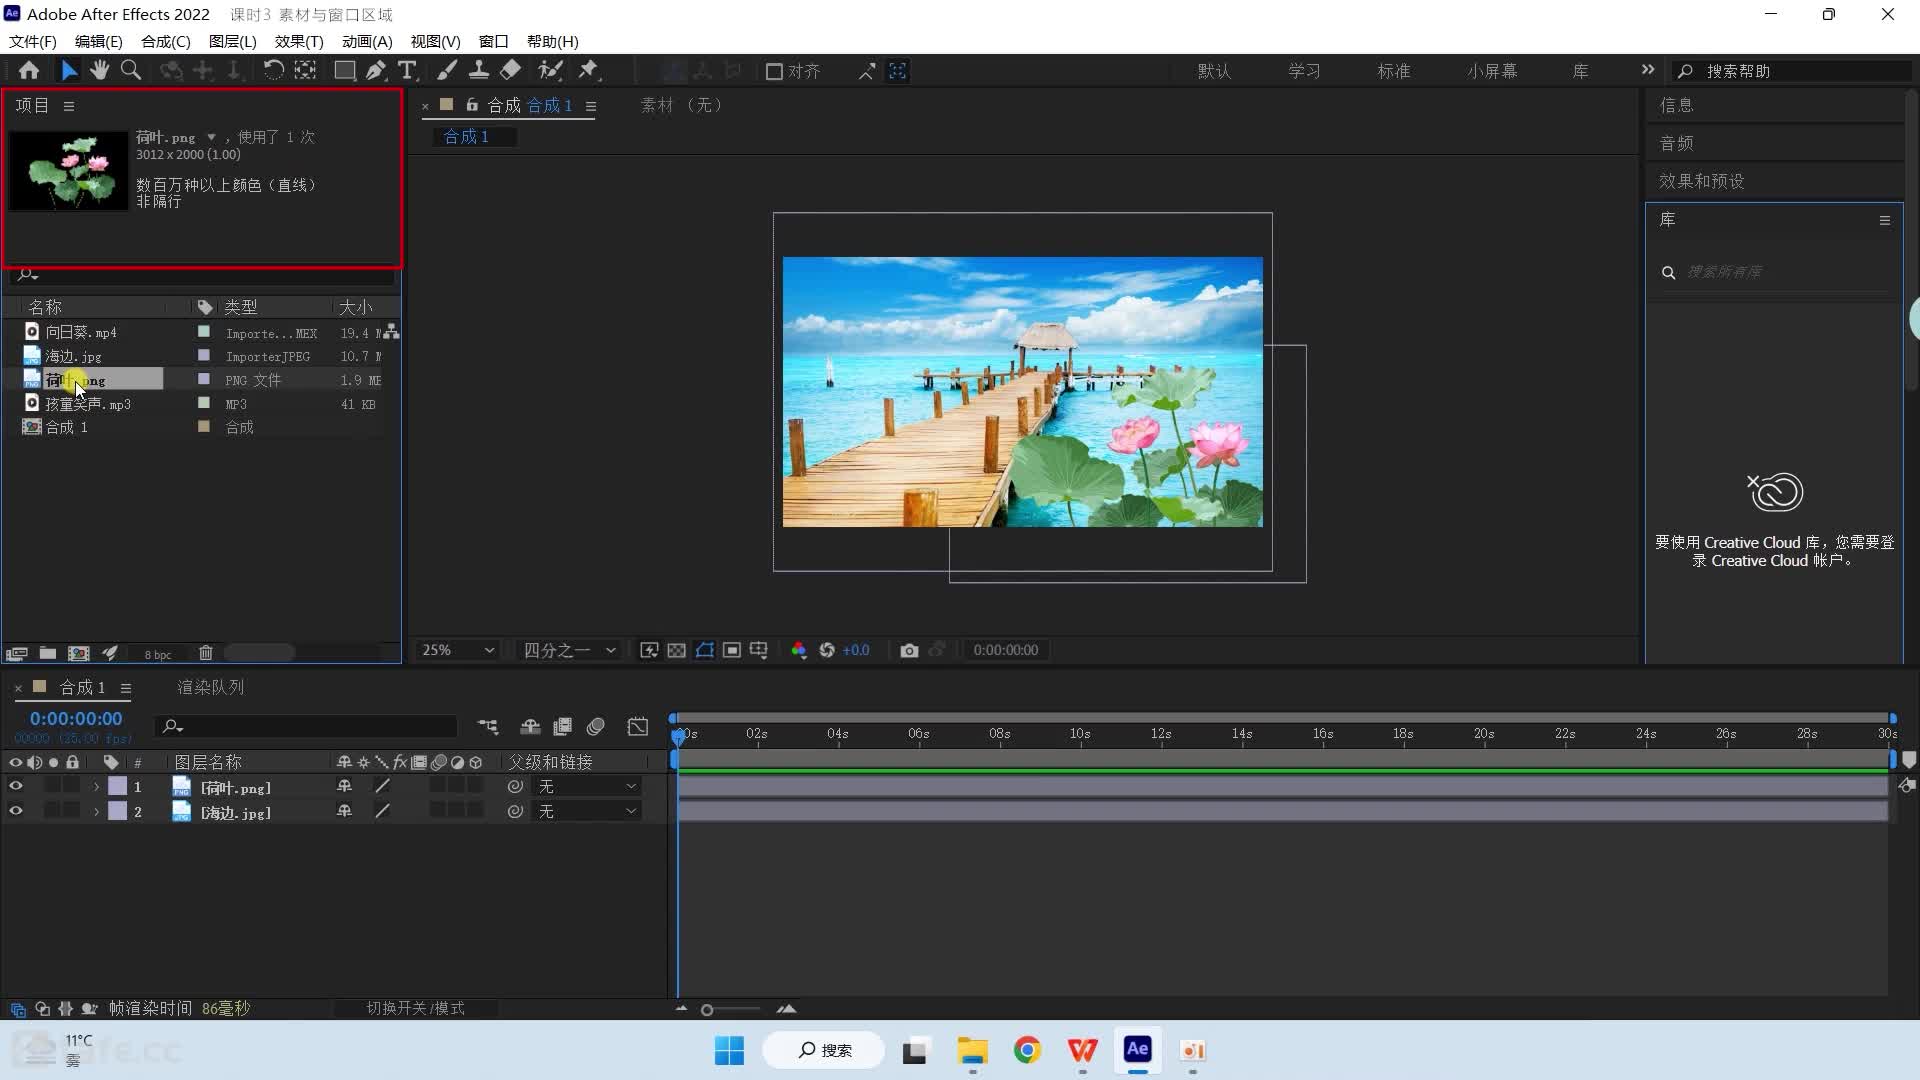
Task: Reset exposure in the viewer
Action: (827, 650)
